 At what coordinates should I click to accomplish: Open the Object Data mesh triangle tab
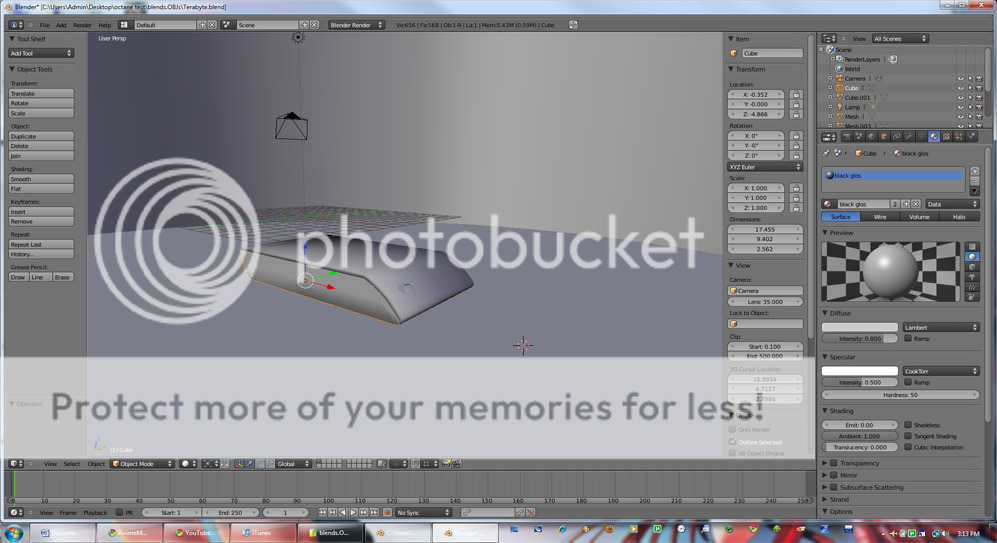(x=921, y=136)
